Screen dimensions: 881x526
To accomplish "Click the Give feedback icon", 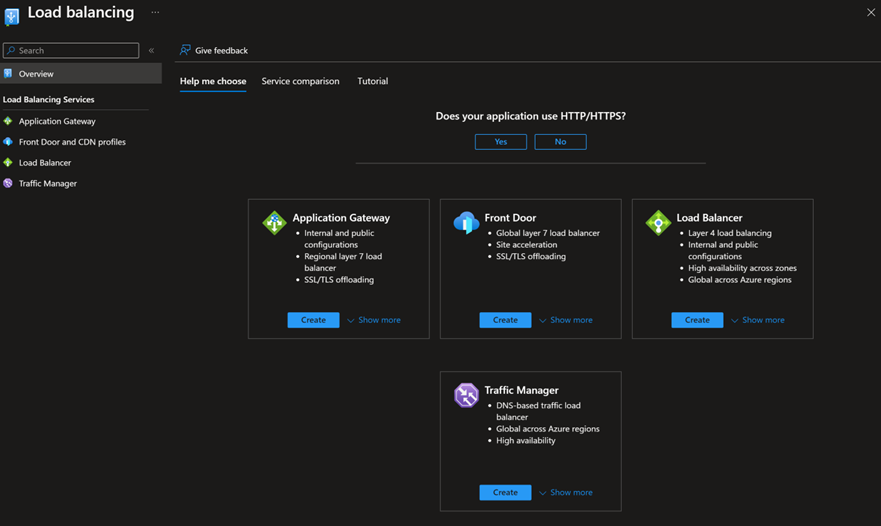I will click(x=185, y=50).
